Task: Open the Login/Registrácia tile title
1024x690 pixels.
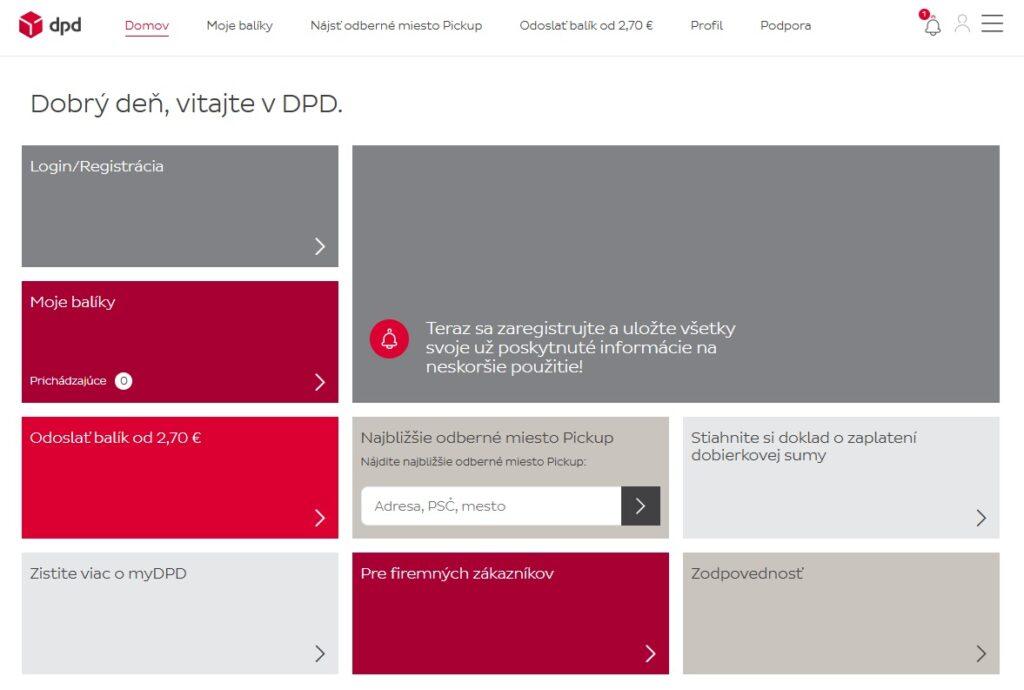Action: pyautogui.click(x=97, y=166)
